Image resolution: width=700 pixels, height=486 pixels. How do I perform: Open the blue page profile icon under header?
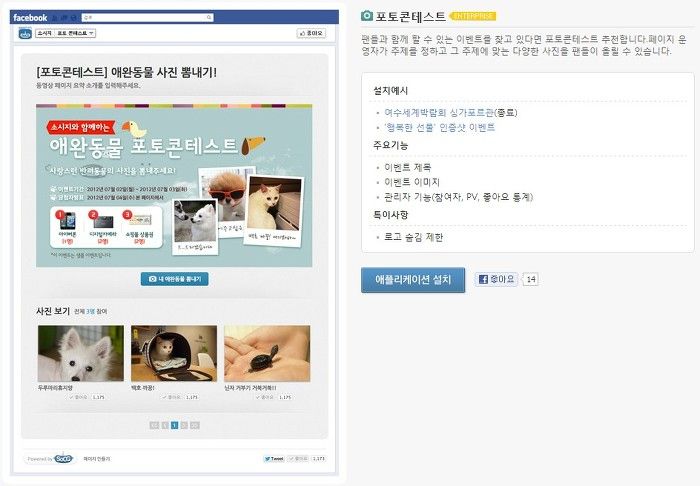point(25,33)
